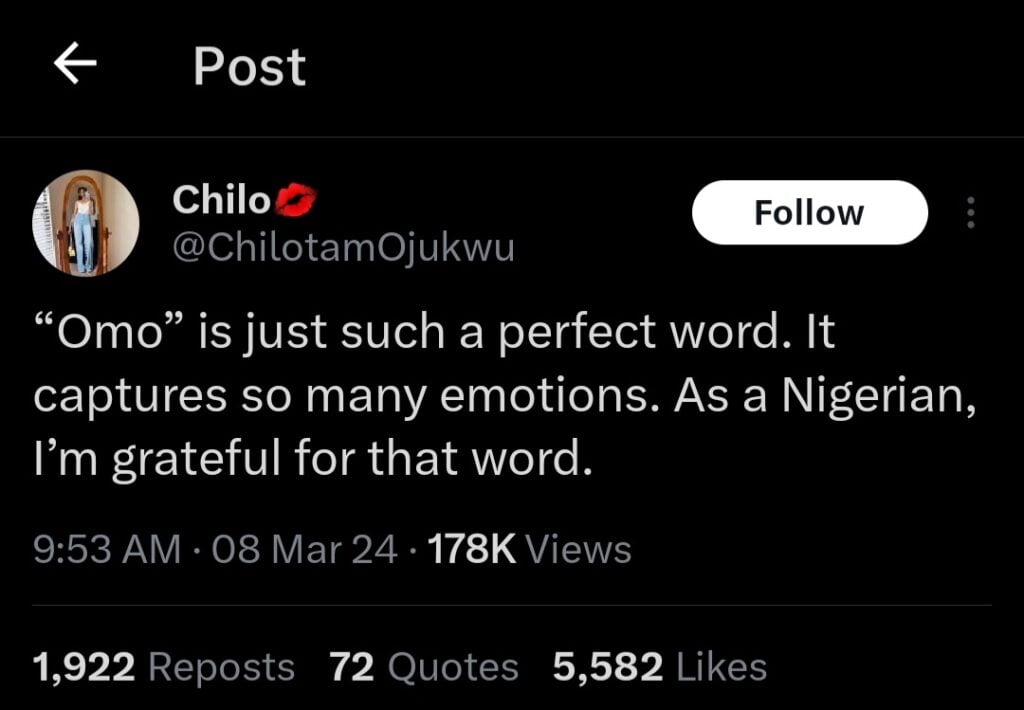Open the three-dot more options menu
The image size is (1024, 710).
(970, 212)
